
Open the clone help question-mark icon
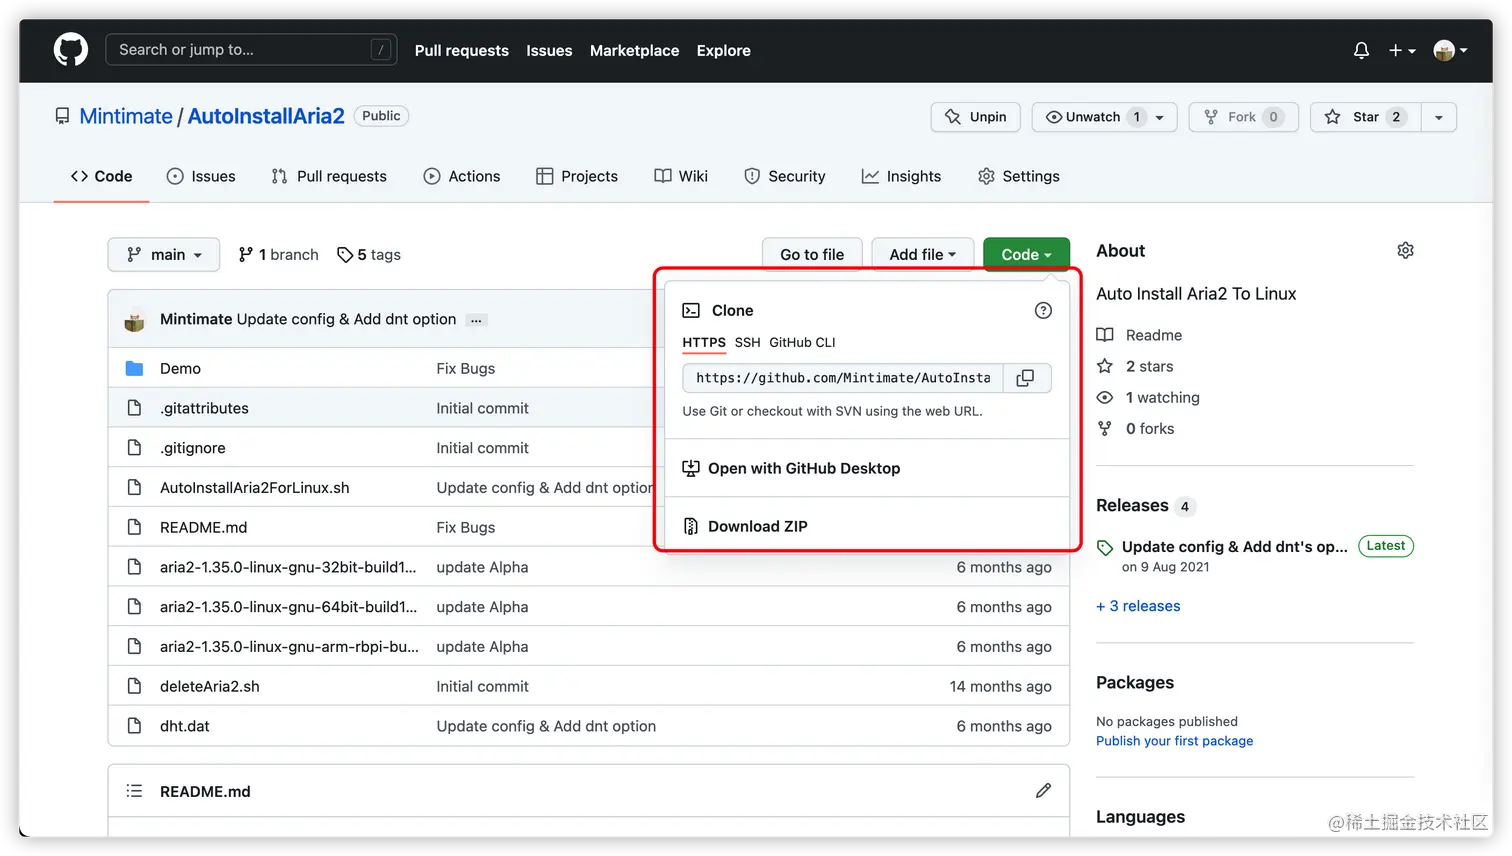coord(1043,310)
